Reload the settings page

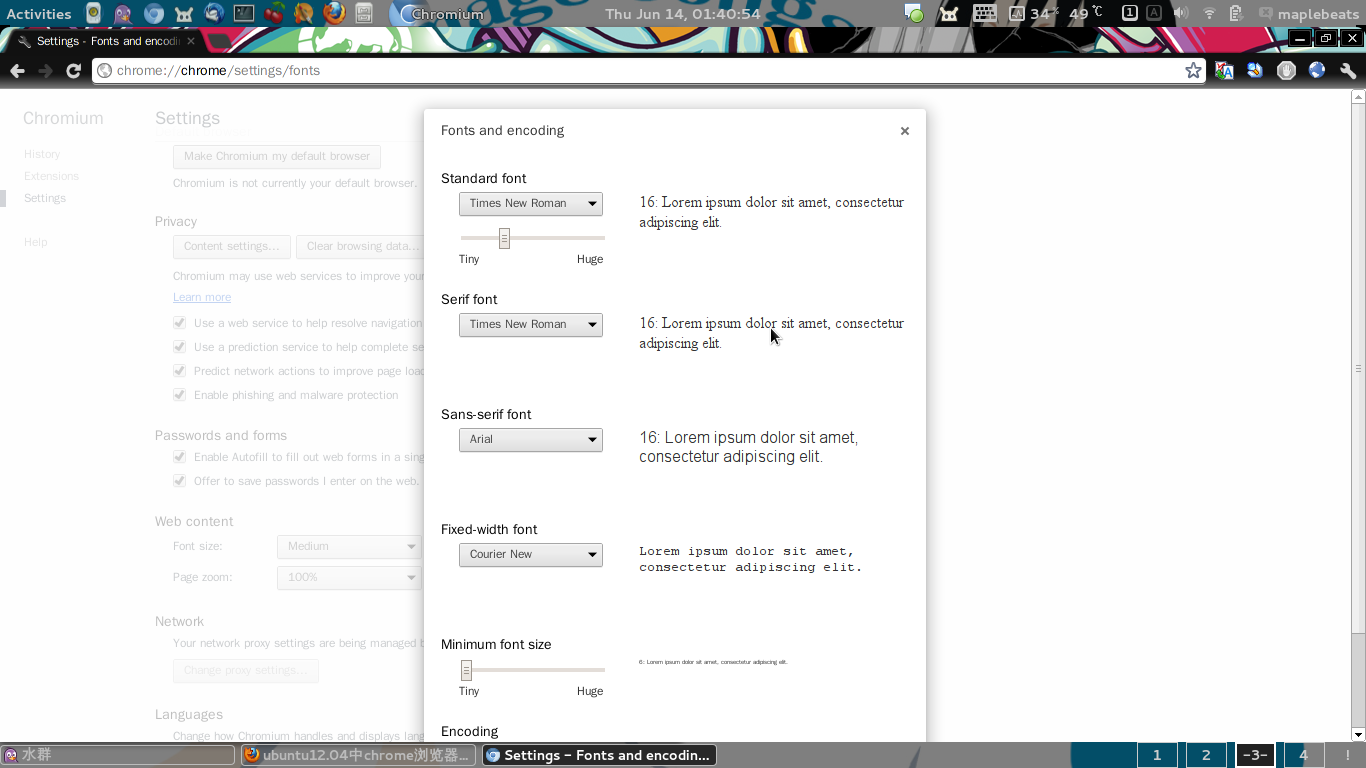pyautogui.click(x=73, y=71)
